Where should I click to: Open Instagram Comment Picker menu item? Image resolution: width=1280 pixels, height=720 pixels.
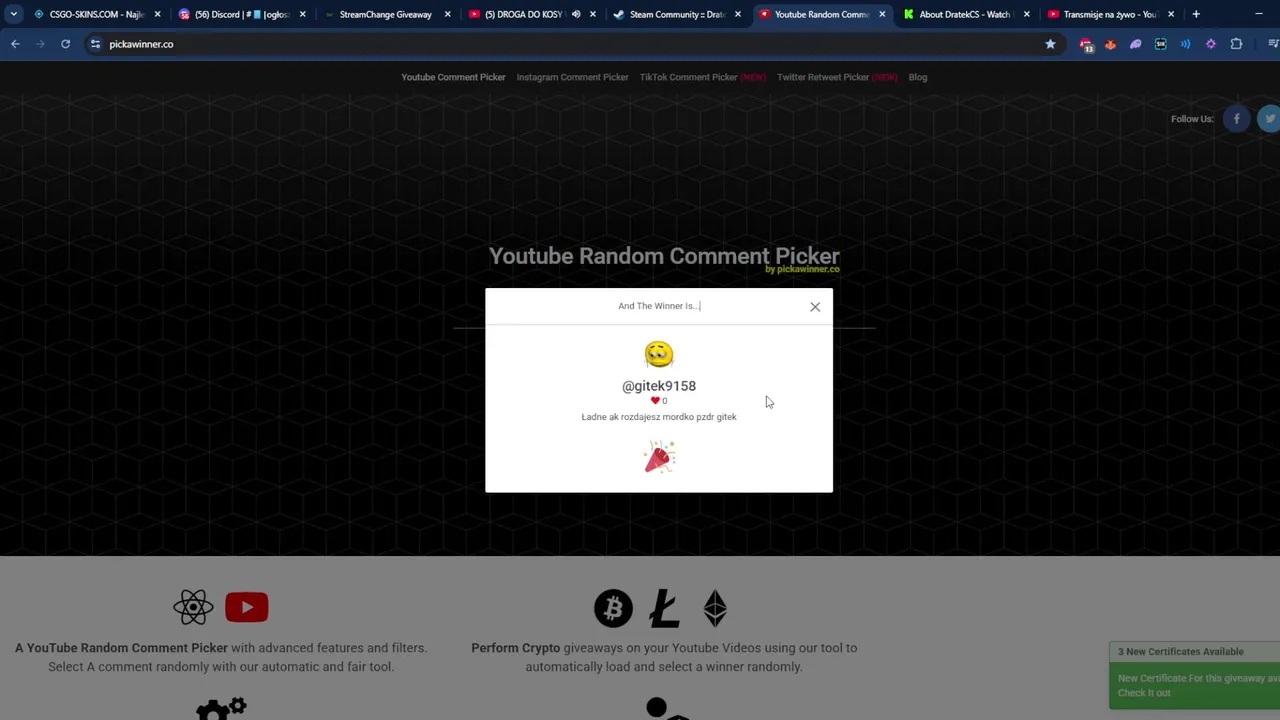[572, 77]
